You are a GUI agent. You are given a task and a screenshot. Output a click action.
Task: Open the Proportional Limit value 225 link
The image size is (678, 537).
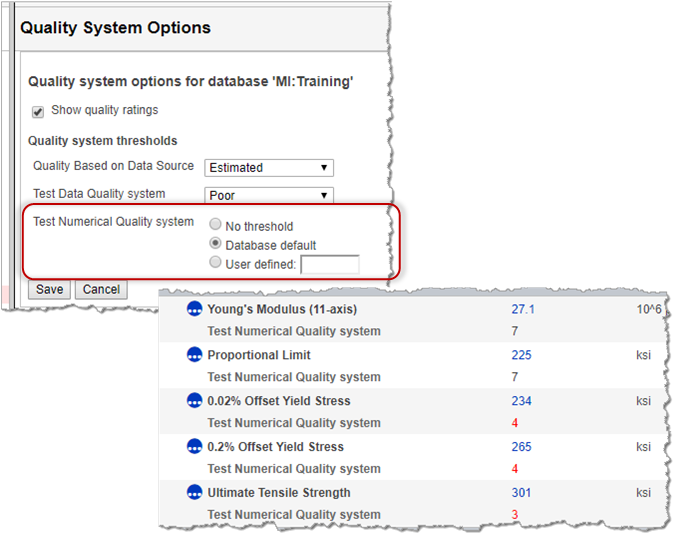pos(521,355)
